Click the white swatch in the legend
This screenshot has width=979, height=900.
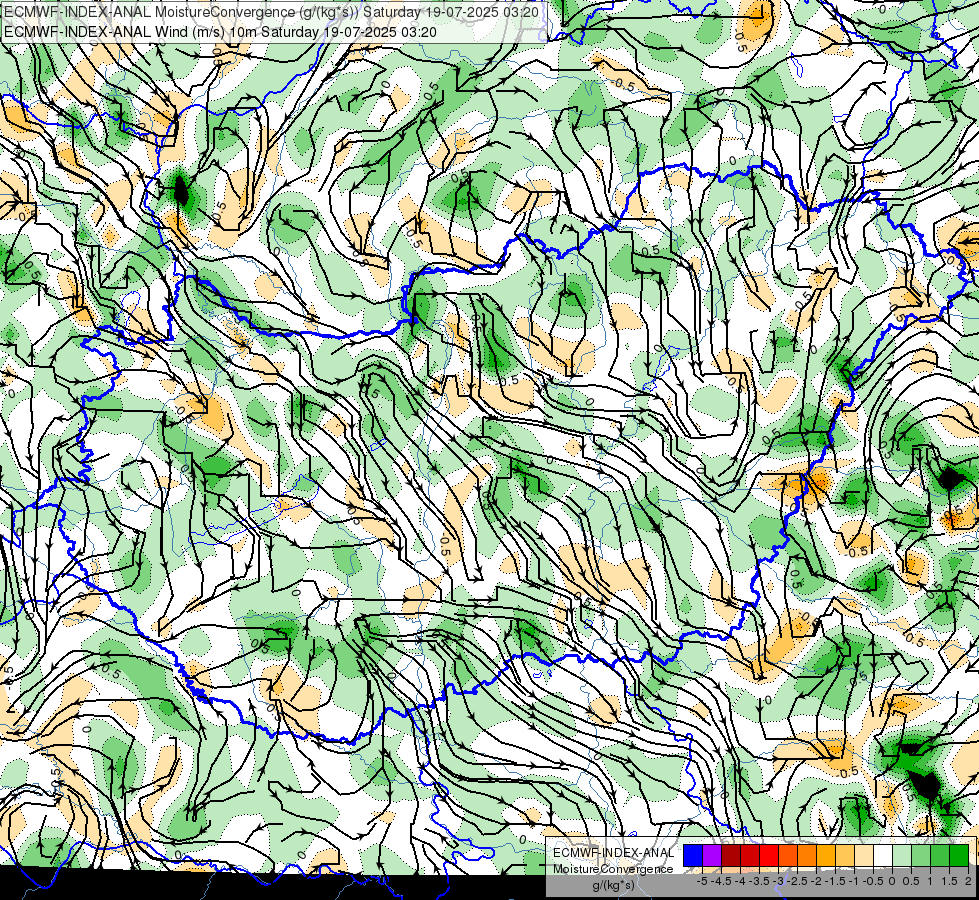click(x=883, y=855)
